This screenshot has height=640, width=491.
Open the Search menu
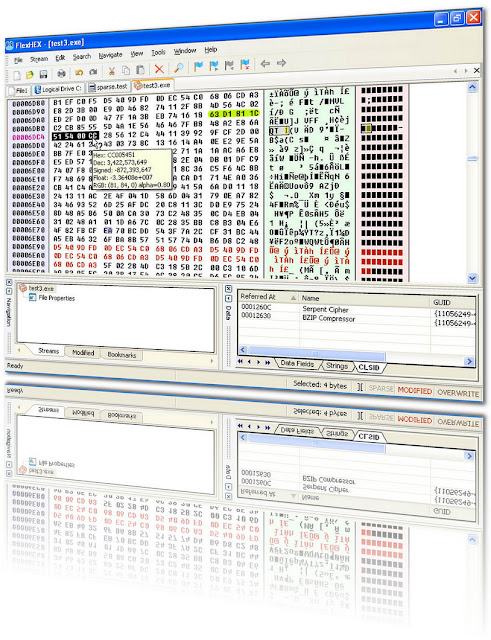tap(82, 57)
